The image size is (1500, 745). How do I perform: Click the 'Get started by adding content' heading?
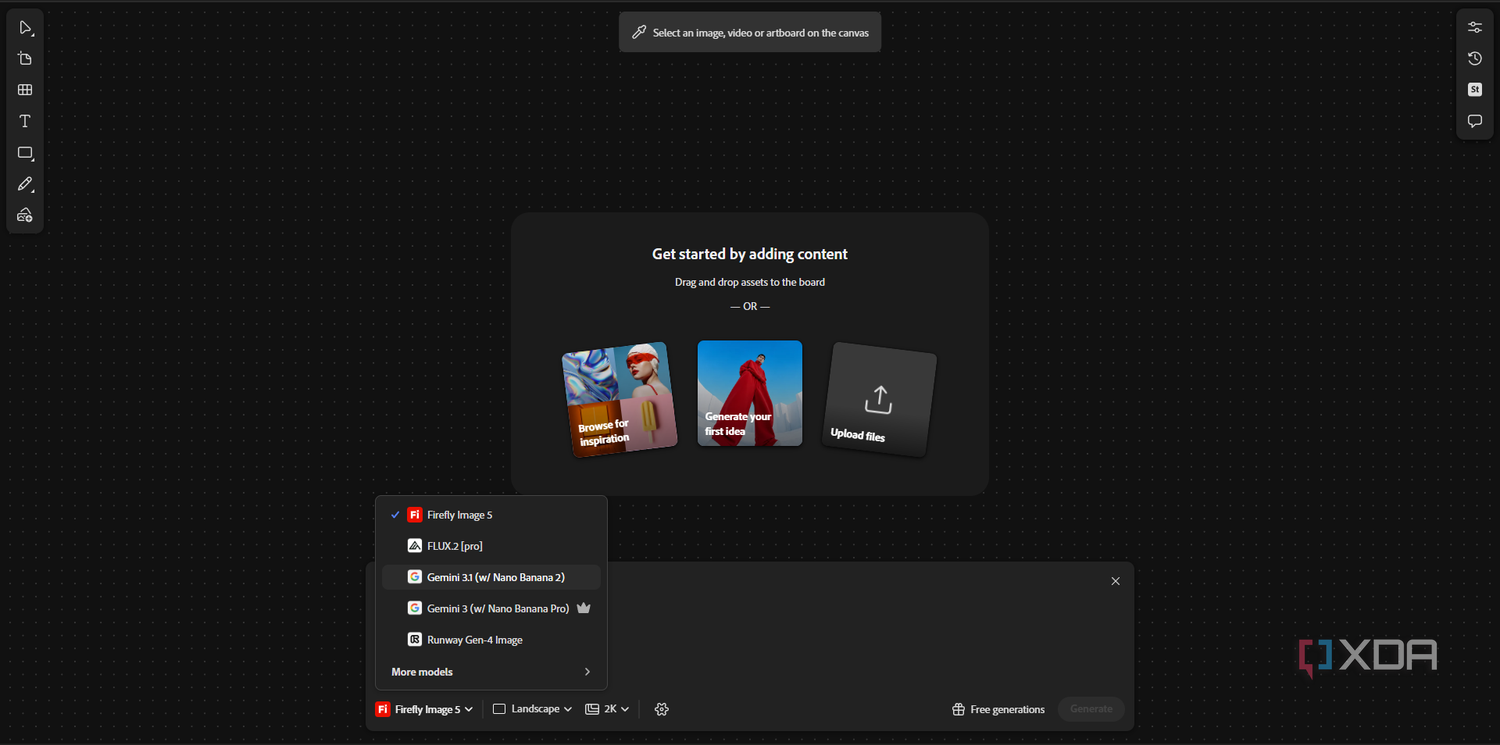[x=750, y=254]
